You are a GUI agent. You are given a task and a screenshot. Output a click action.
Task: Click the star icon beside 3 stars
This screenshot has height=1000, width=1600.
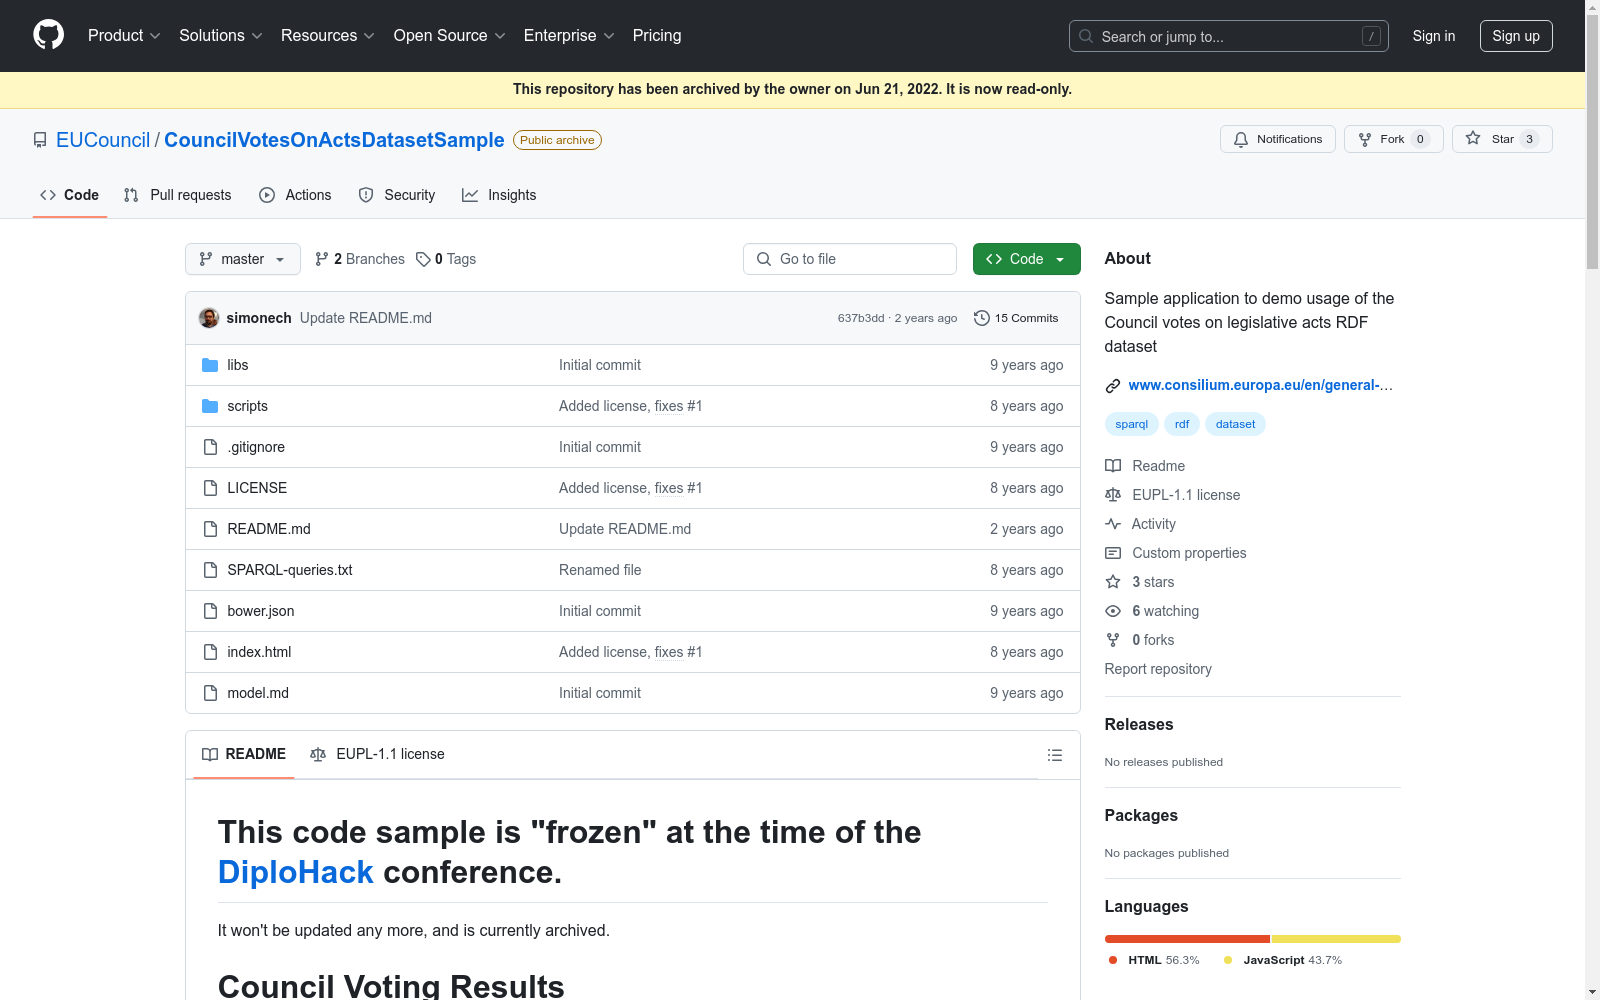tap(1113, 582)
